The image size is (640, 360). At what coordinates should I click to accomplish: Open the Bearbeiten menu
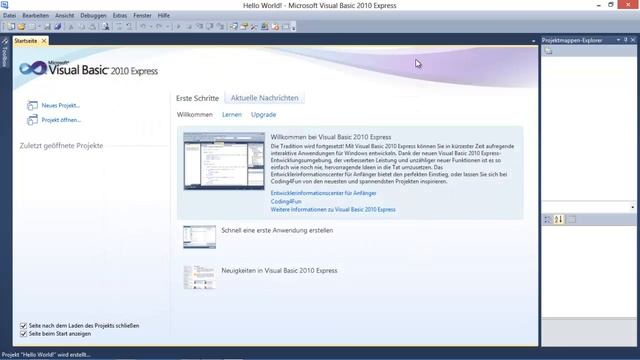[x=36, y=16]
